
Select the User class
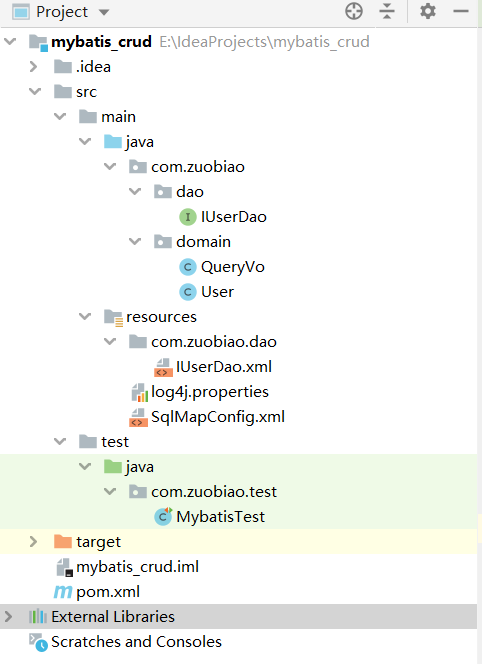217,292
